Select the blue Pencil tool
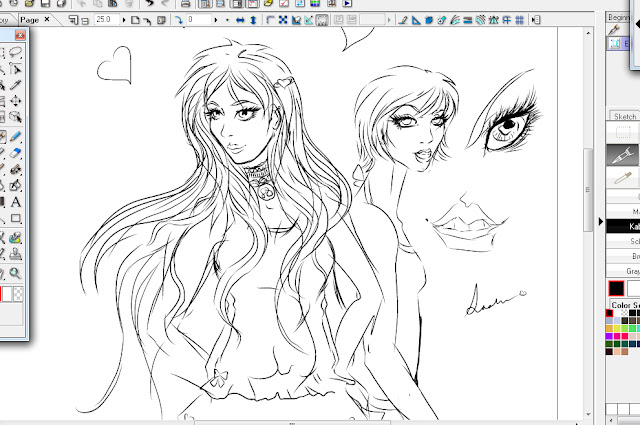The width and height of the screenshot is (640, 425). coord(16,136)
